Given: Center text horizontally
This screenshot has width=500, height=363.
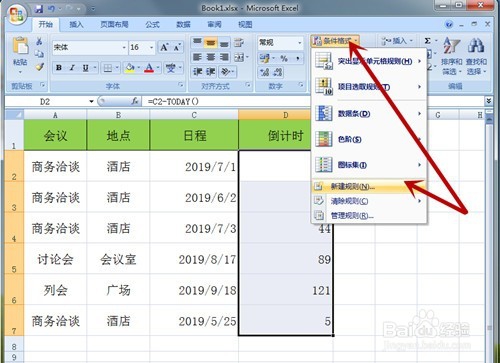Looking at the screenshot, I should click(x=211, y=57).
